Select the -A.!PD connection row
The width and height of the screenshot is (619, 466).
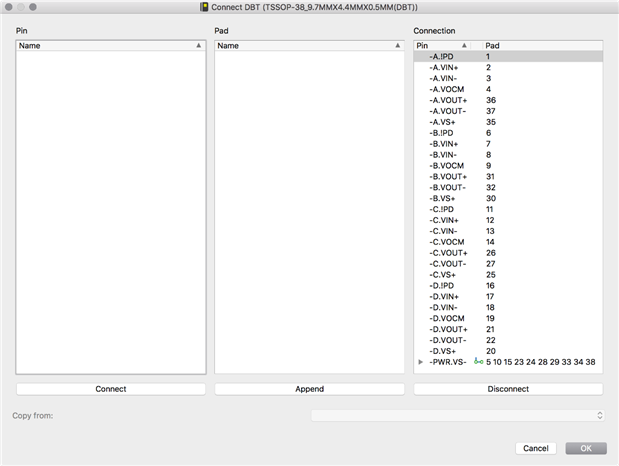click(508, 56)
